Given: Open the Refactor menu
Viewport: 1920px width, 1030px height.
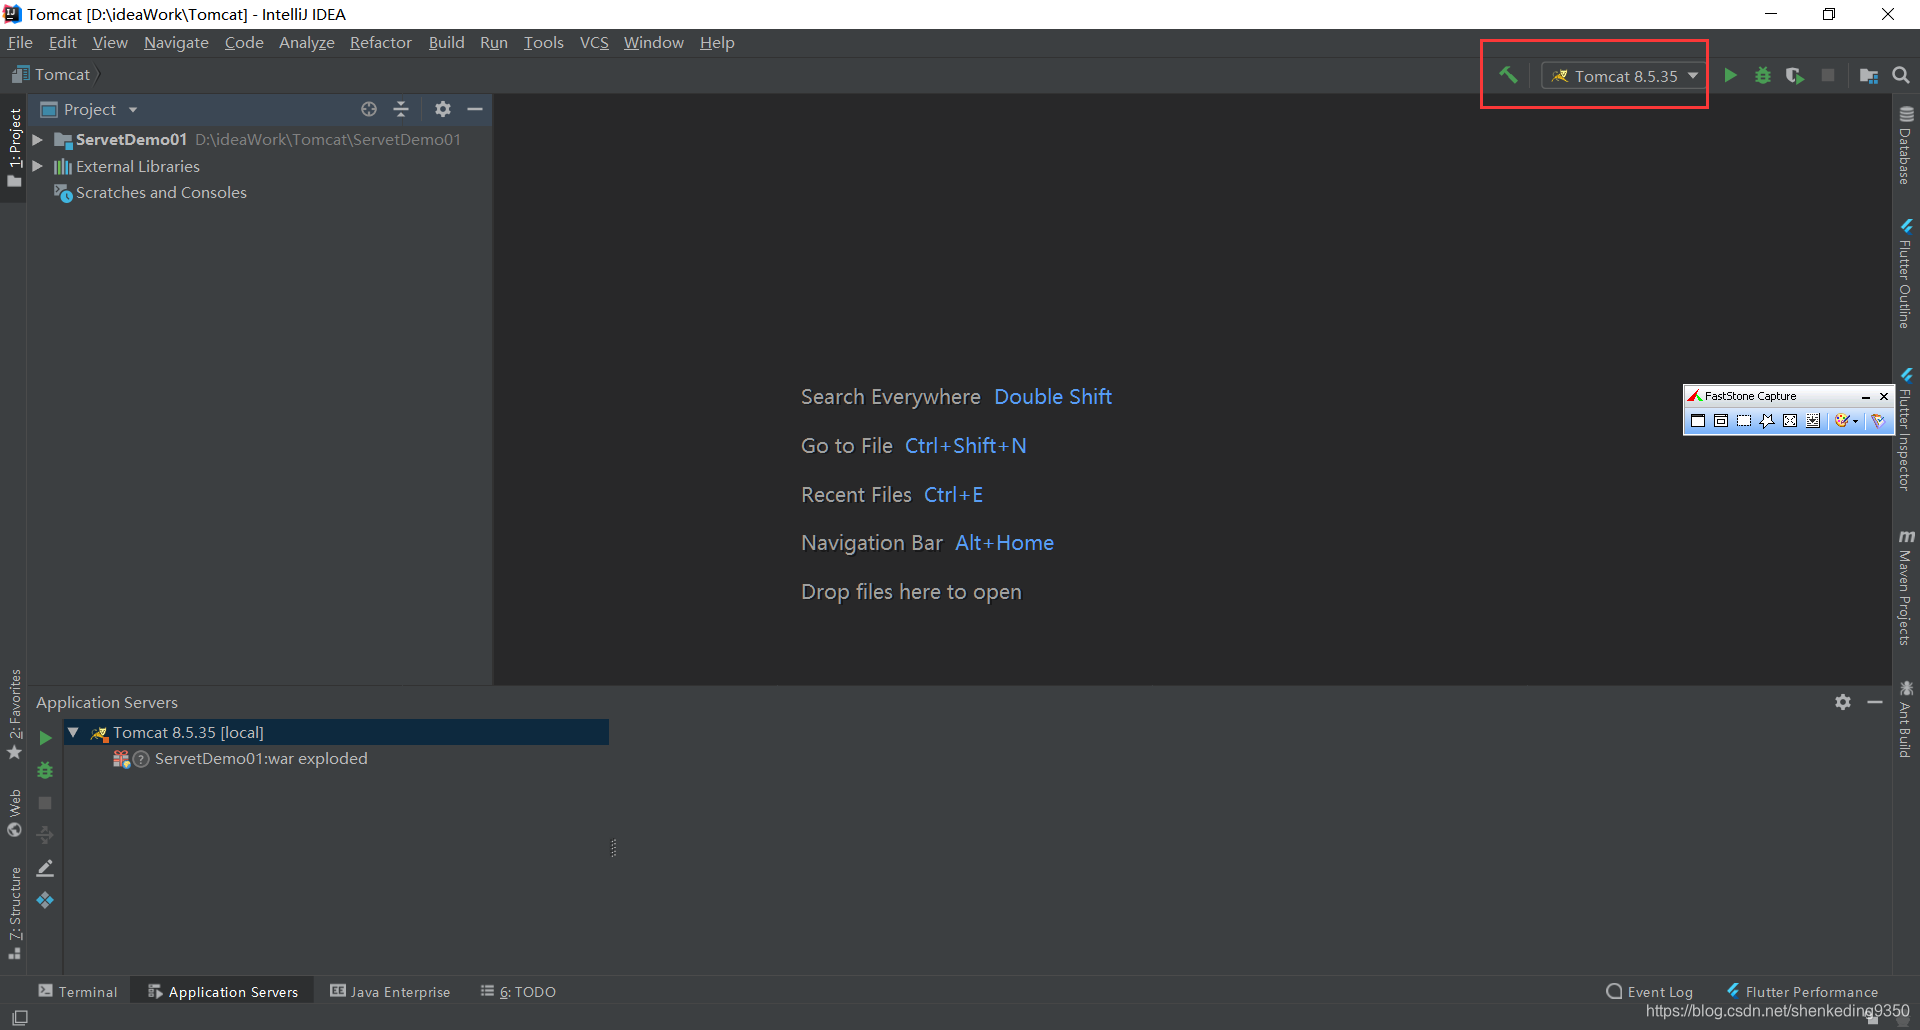Looking at the screenshot, I should click(380, 42).
